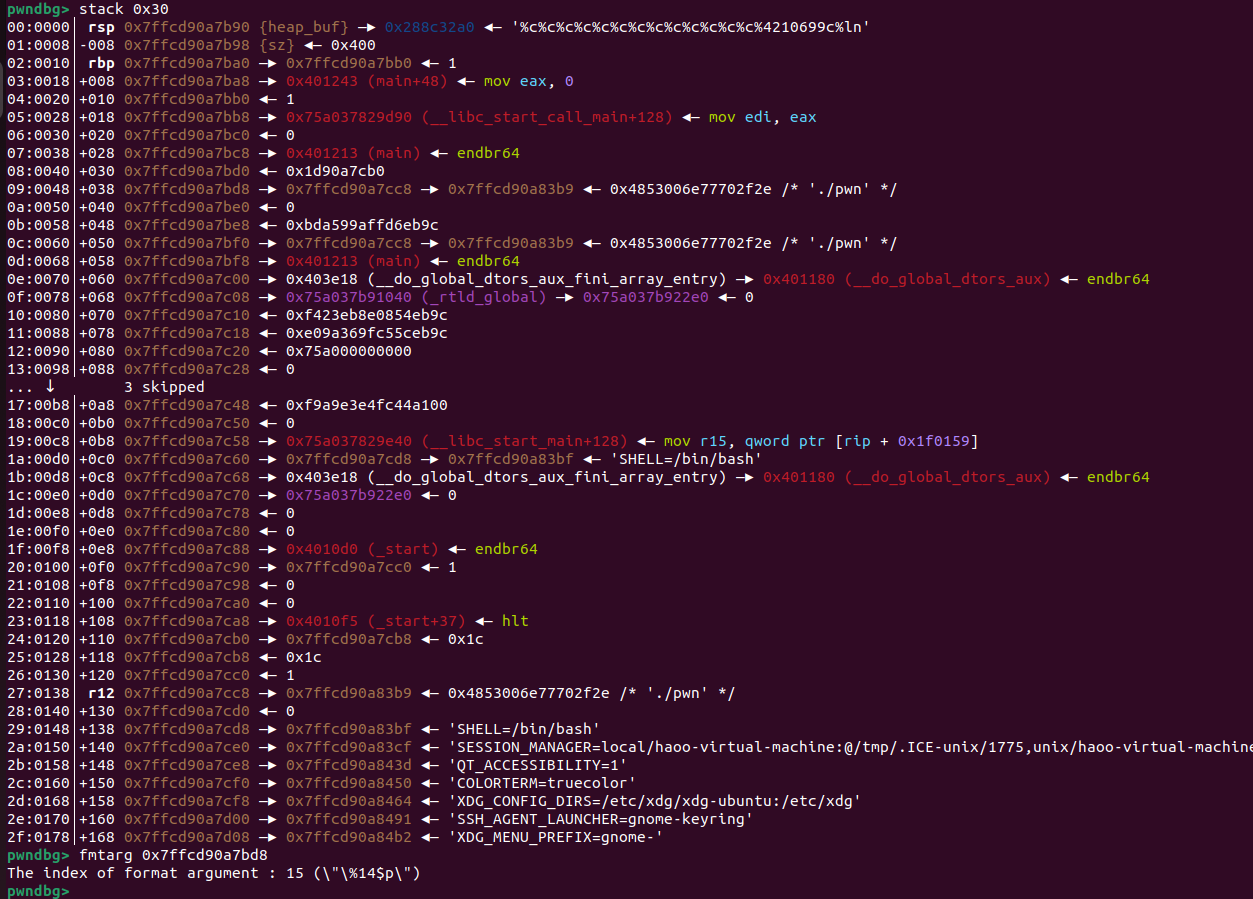Image resolution: width=1253 pixels, height=899 pixels.
Task: Click the __libc_start_main+128 symbol
Action: coord(525,441)
